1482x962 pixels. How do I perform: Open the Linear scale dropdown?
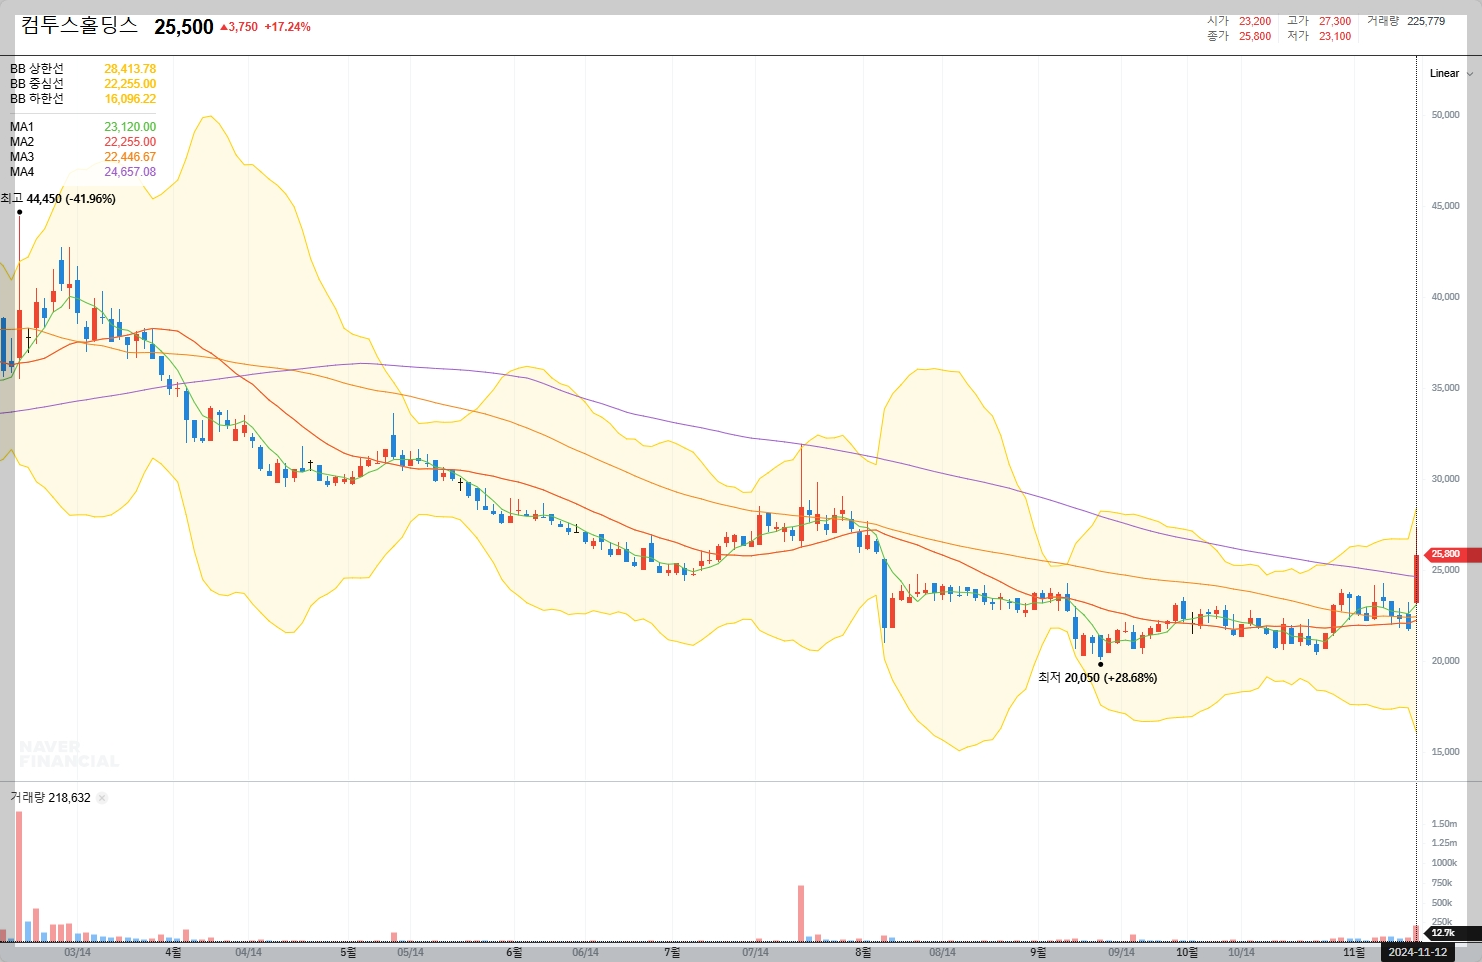pos(1451,73)
